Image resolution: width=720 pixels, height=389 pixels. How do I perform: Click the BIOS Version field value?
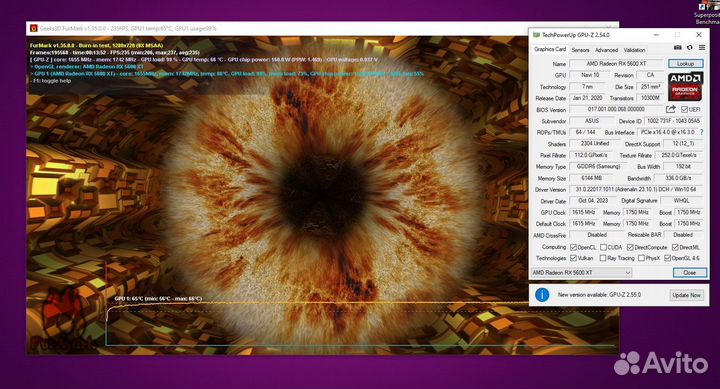click(616, 109)
